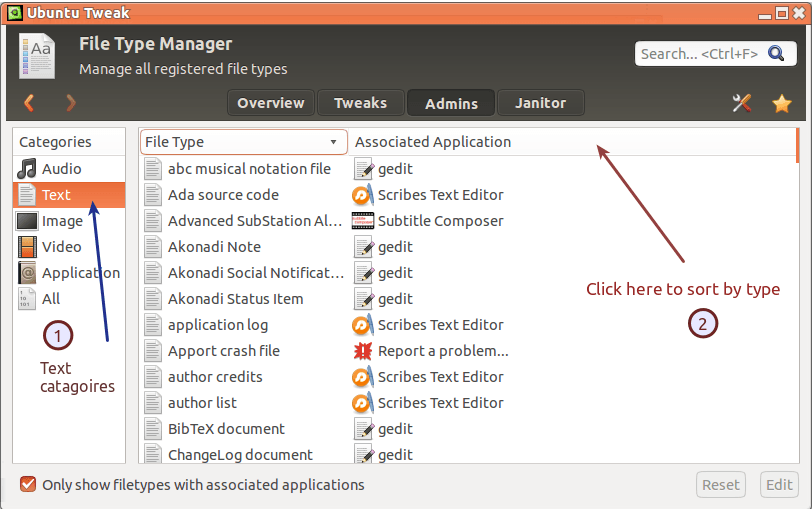812x509 pixels.
Task: Select the Video category film icon
Action: click(x=27, y=247)
